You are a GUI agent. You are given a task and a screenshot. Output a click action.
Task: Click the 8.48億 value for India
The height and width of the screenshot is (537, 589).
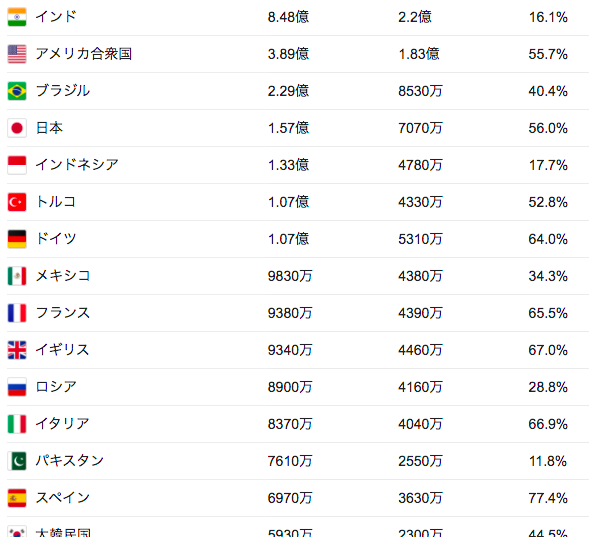pyautogui.click(x=288, y=17)
